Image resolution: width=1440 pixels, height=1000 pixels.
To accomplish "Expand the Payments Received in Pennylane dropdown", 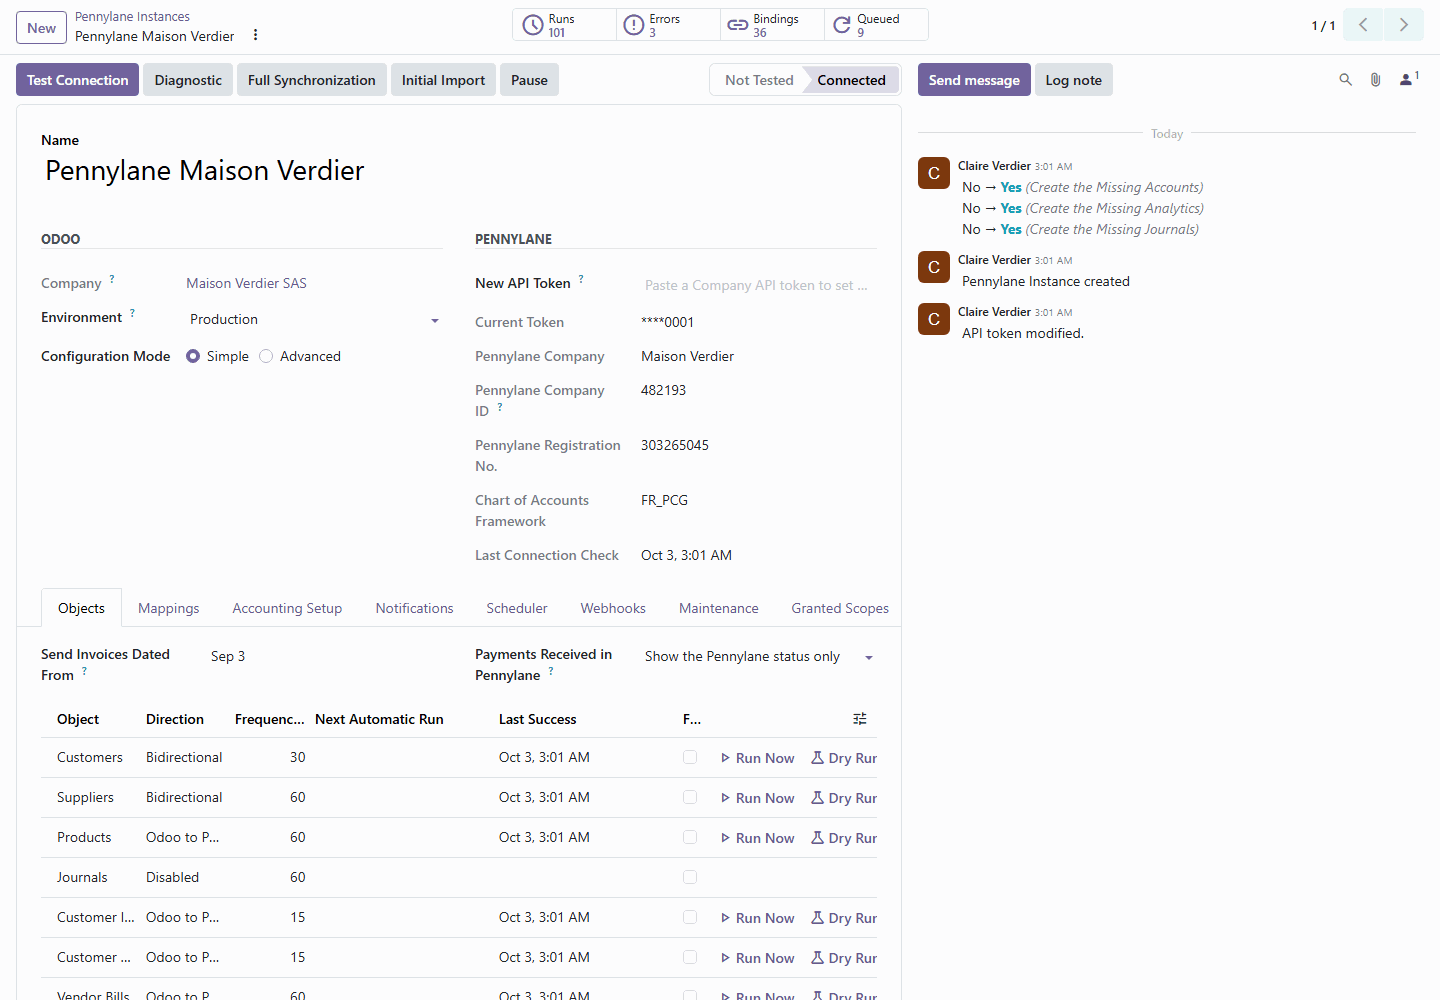I will click(759, 657).
